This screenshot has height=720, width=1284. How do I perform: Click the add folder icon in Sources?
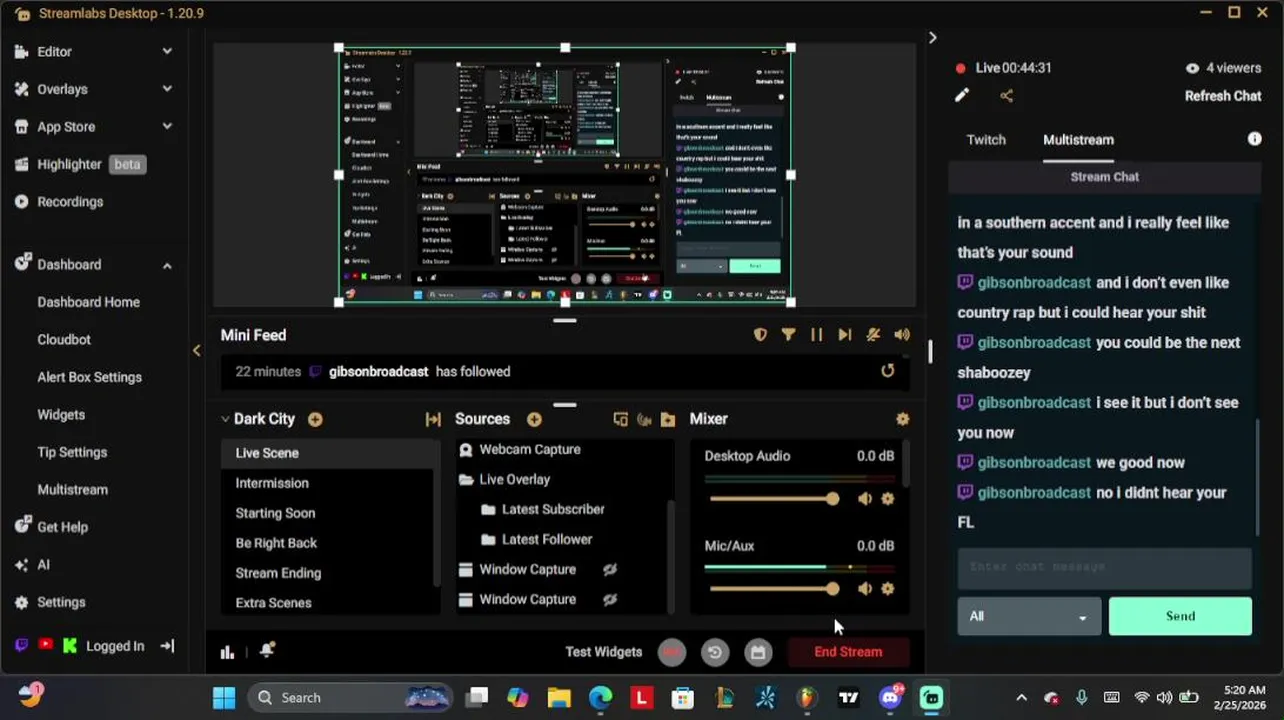pyautogui.click(x=668, y=420)
